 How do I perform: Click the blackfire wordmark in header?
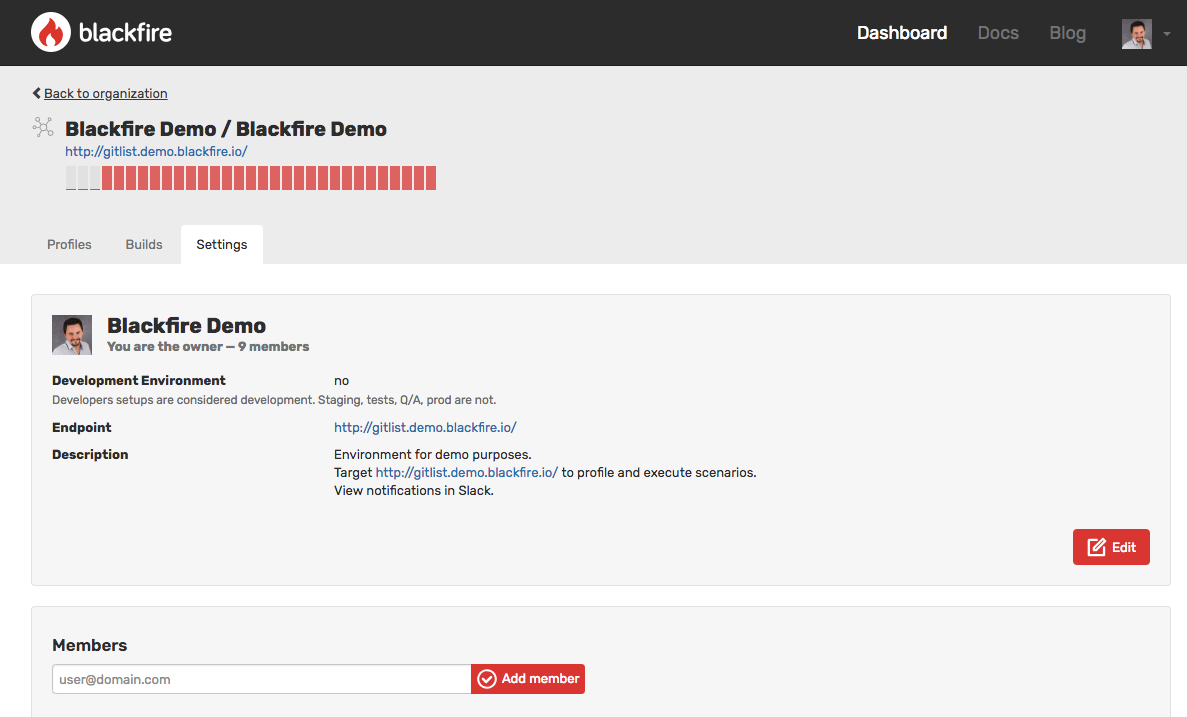(126, 33)
